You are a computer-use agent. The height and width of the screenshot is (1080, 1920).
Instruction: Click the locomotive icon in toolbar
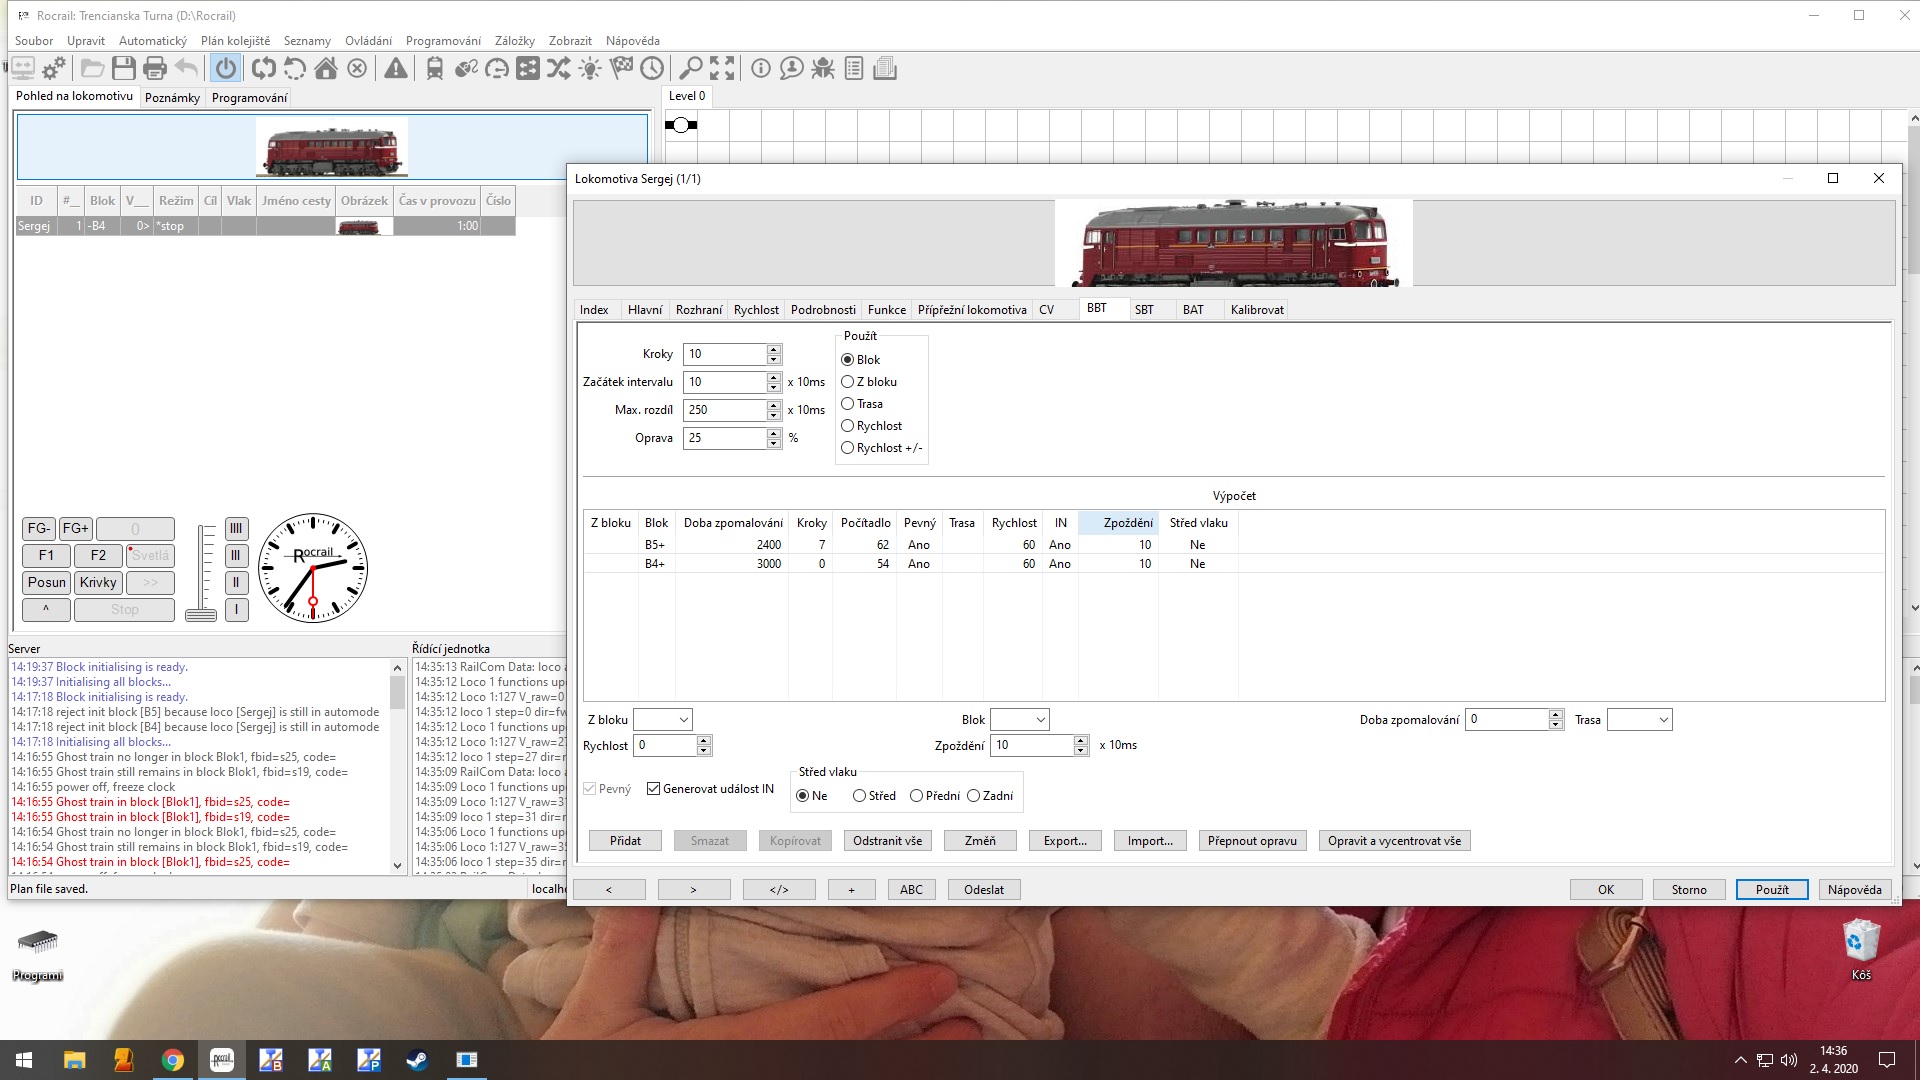[x=435, y=68]
